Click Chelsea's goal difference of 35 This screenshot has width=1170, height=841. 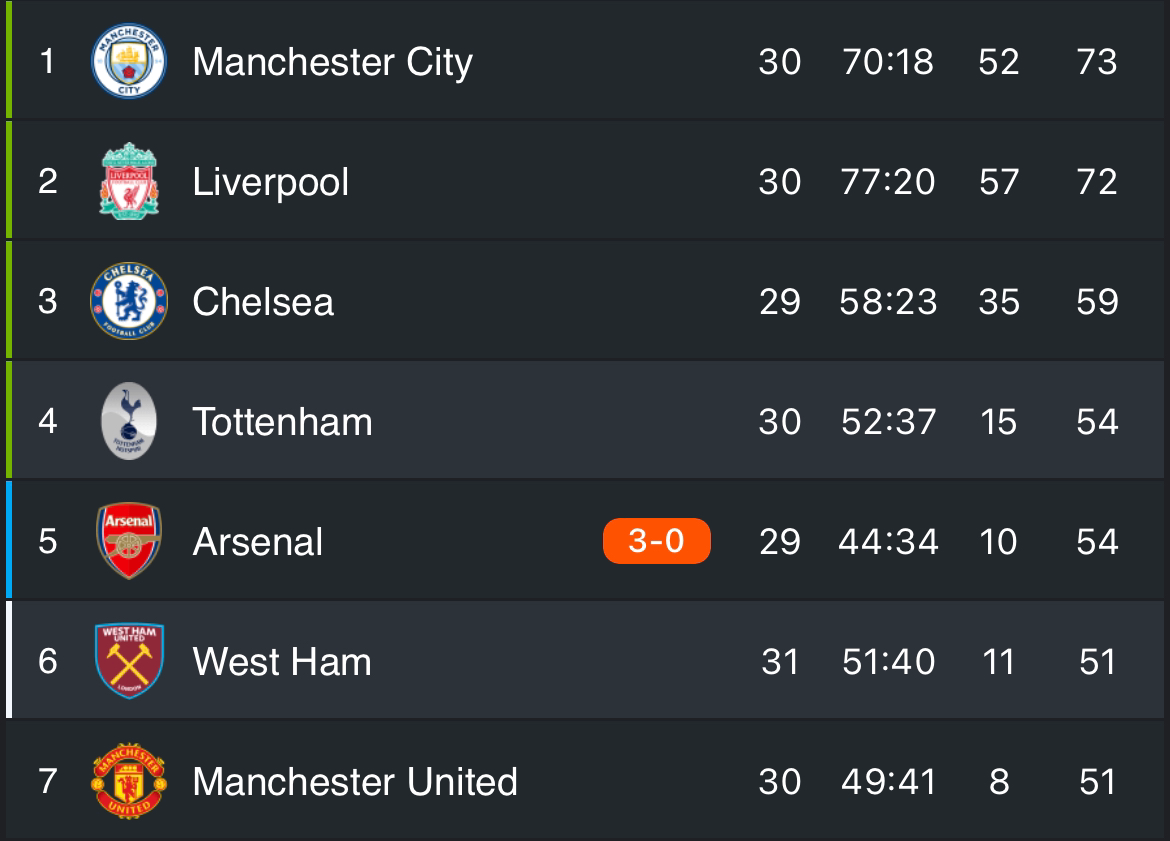pos(999,302)
